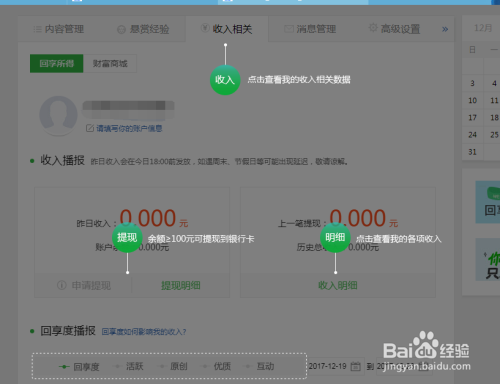
Task: Open 请填写你的账户信息 link
Action: [x=129, y=128]
